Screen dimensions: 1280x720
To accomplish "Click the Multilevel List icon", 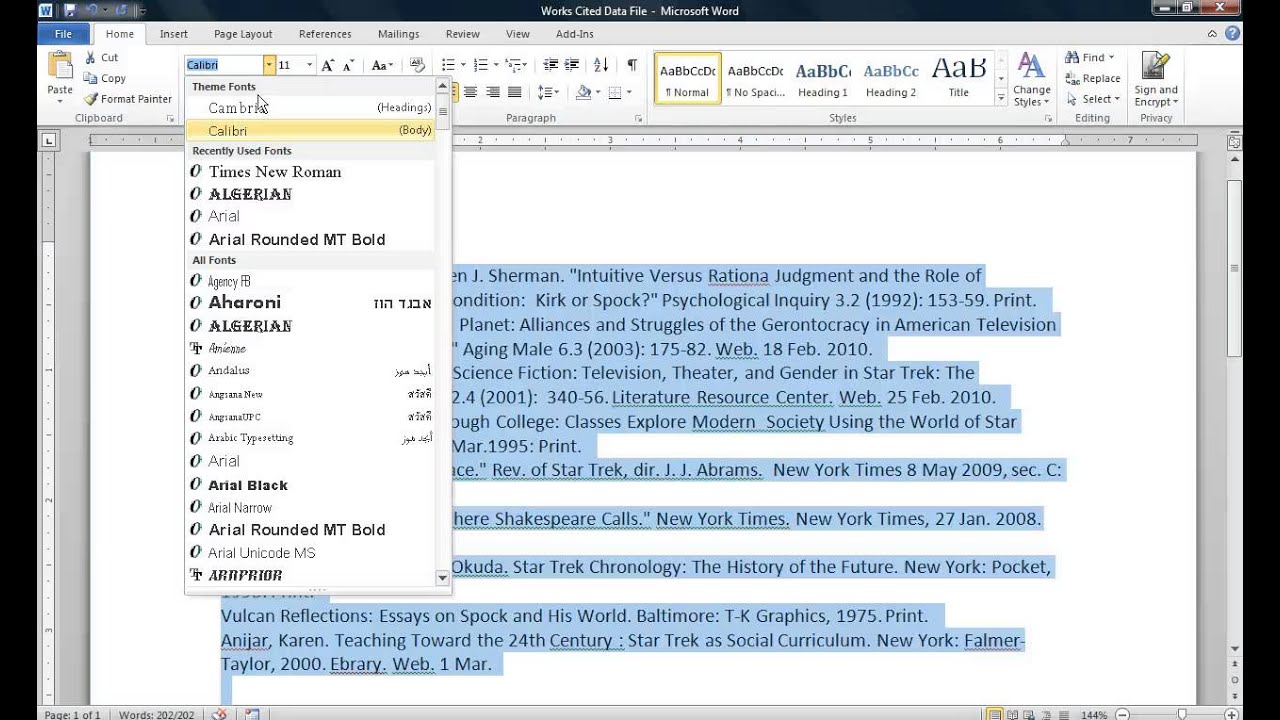I will point(513,65).
